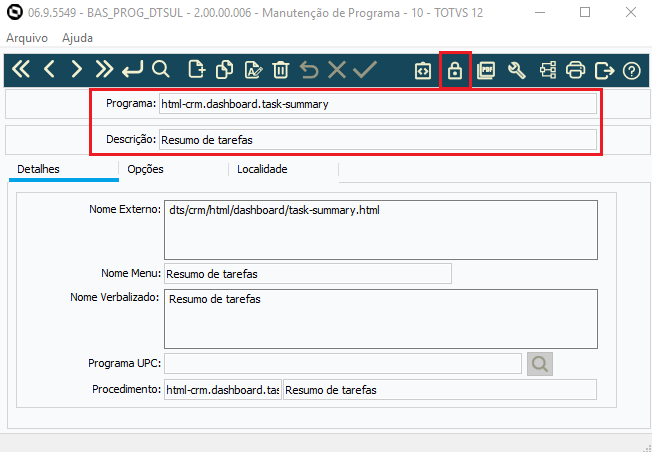Open help question mark icon
652x452 pixels.
click(x=631, y=71)
